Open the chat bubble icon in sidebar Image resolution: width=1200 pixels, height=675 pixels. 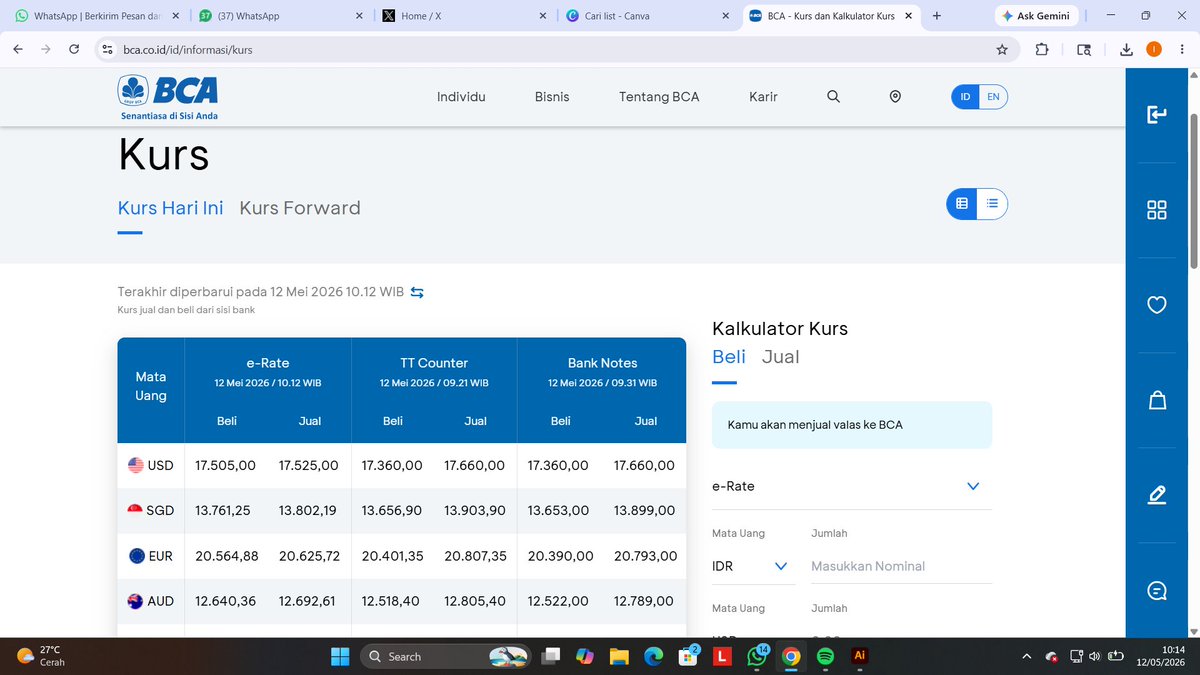[1157, 590]
